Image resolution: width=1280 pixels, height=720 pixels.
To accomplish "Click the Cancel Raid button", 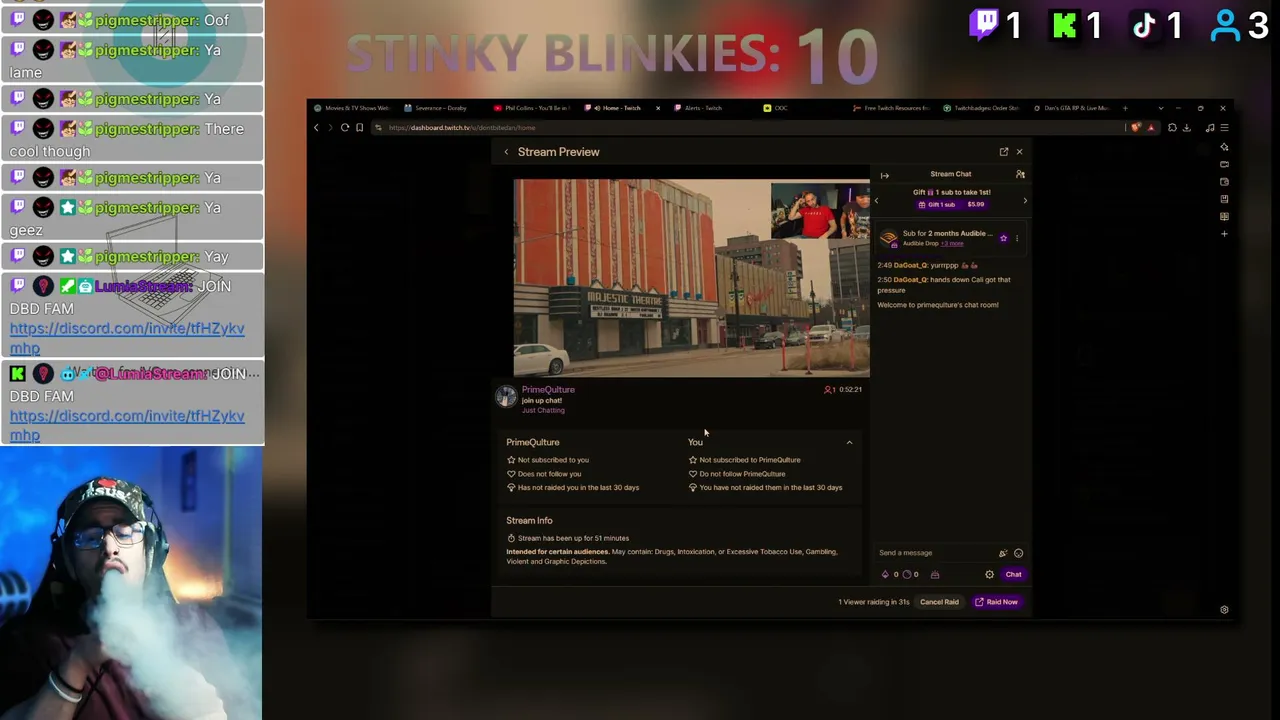I will 939,602.
